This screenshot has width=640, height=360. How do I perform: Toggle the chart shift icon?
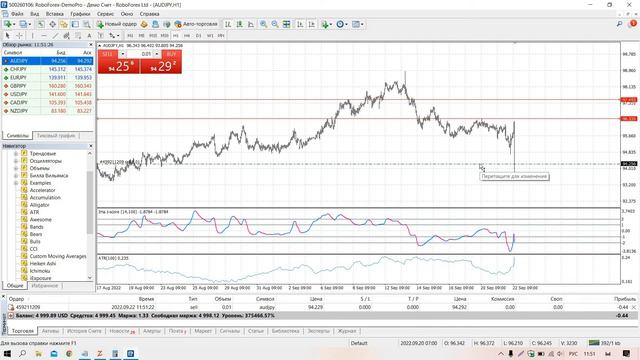point(311,24)
